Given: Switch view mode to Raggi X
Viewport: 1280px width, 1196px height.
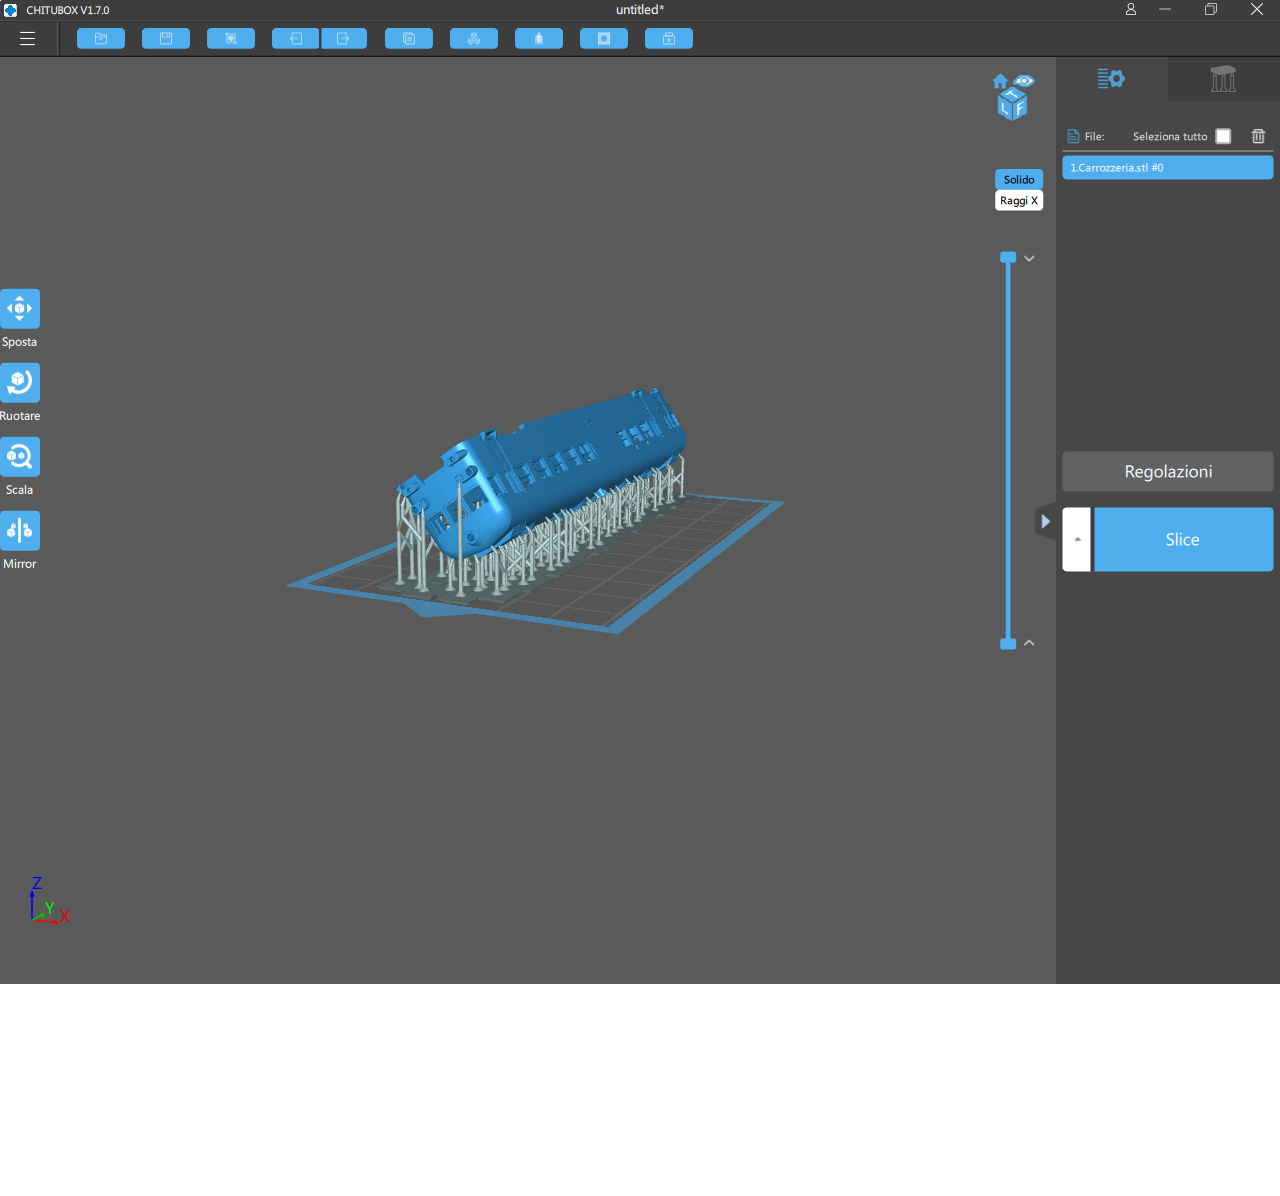Looking at the screenshot, I should [1019, 201].
